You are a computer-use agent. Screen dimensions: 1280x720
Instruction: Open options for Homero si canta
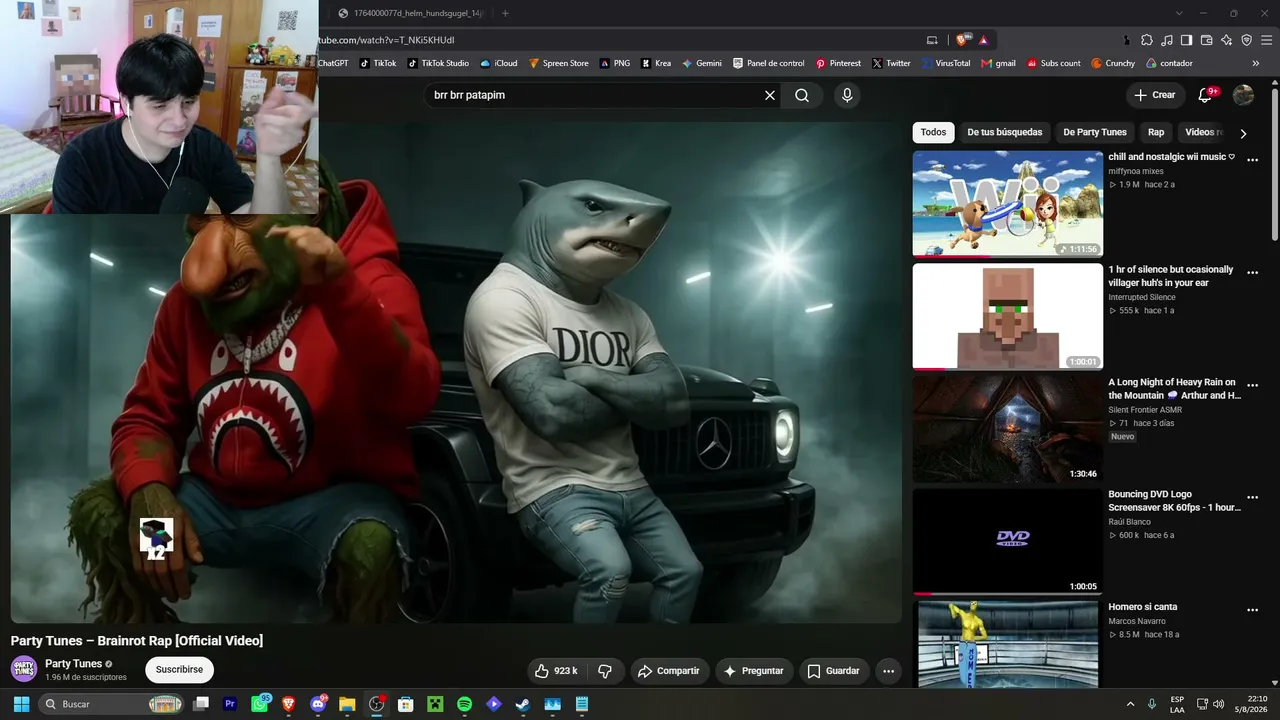click(x=1252, y=610)
